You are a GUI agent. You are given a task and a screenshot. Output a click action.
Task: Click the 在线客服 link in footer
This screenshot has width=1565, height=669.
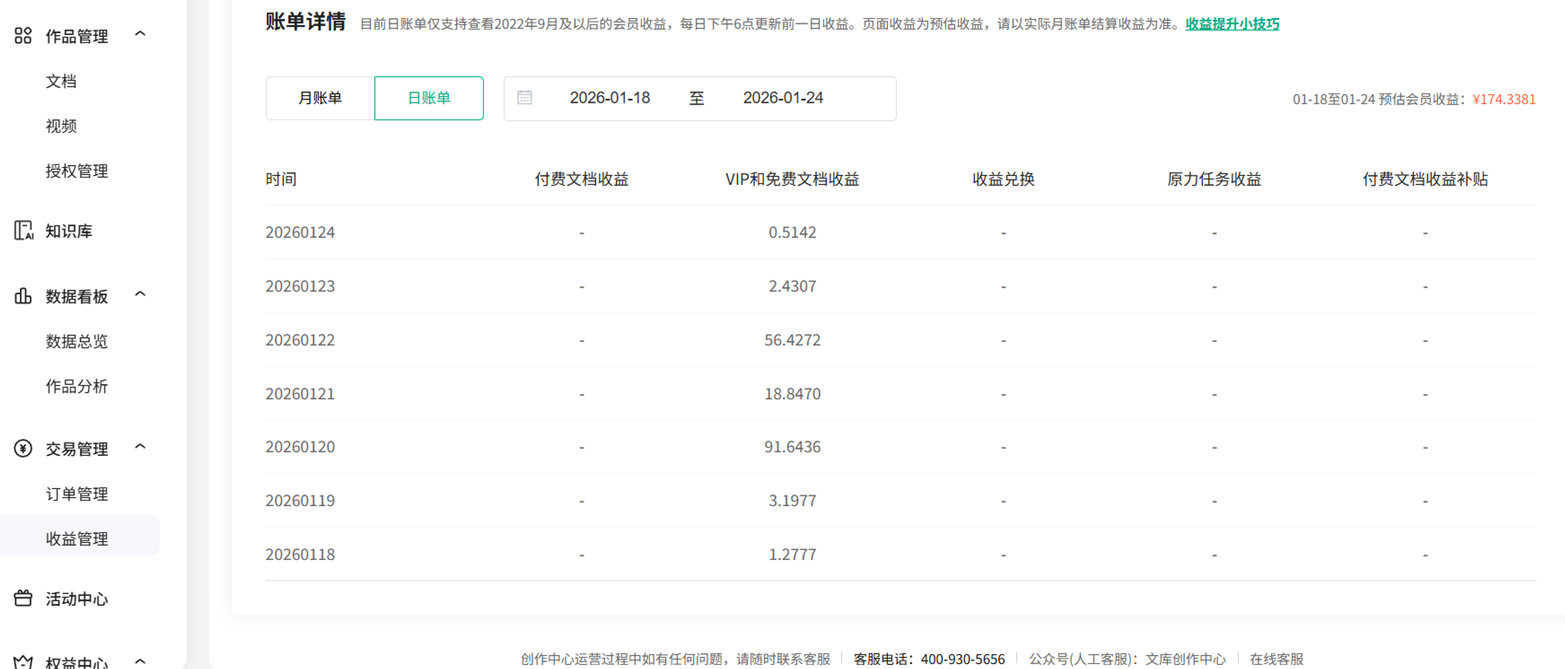(x=1277, y=660)
